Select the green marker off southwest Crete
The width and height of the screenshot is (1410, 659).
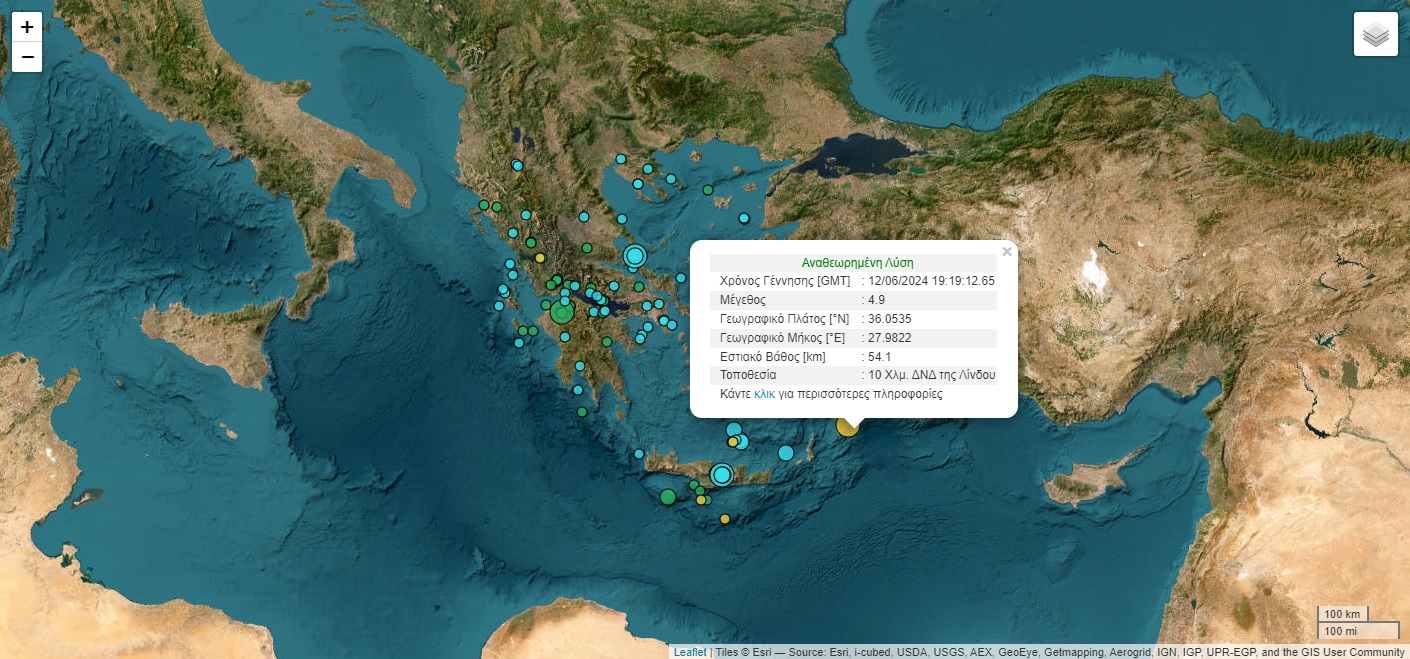tap(668, 496)
